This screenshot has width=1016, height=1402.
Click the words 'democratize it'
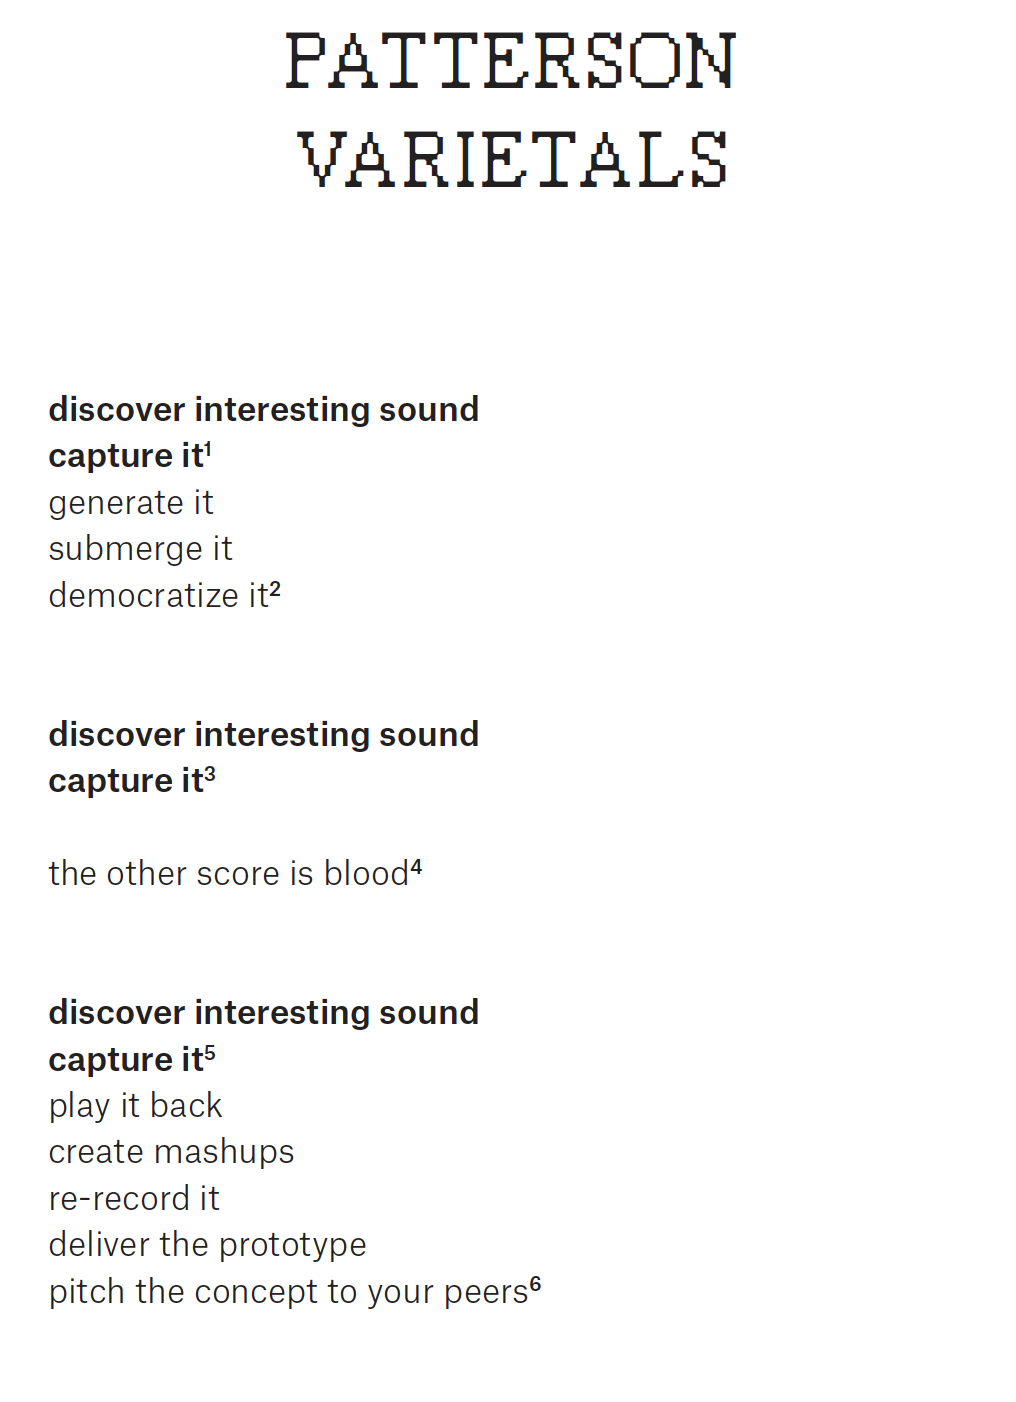[158, 596]
